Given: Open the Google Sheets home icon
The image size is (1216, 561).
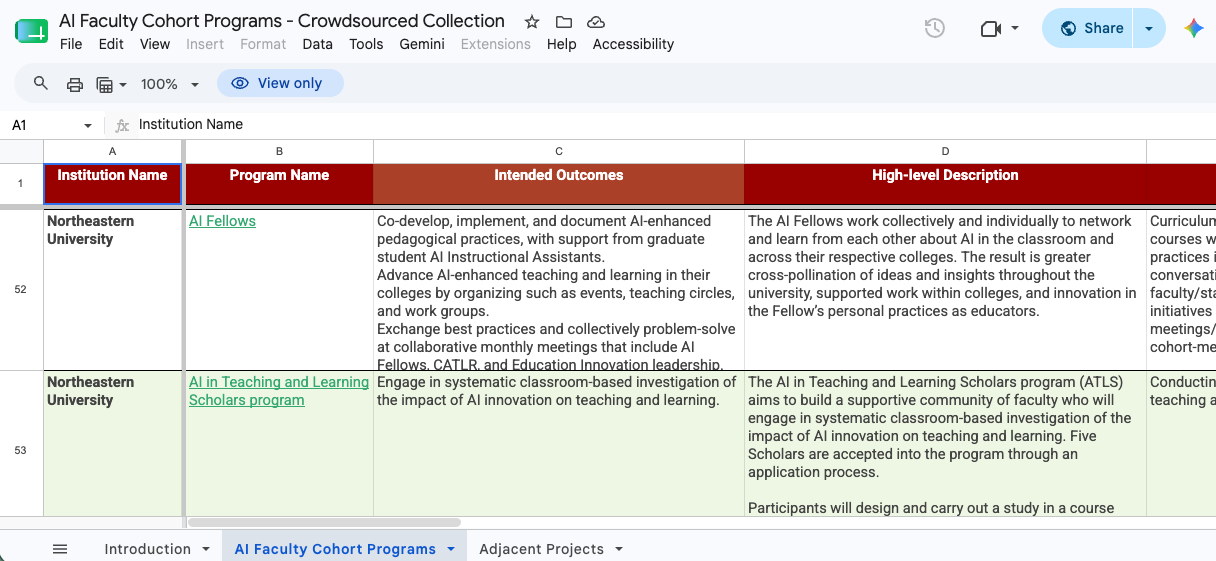Looking at the screenshot, I should [31, 31].
